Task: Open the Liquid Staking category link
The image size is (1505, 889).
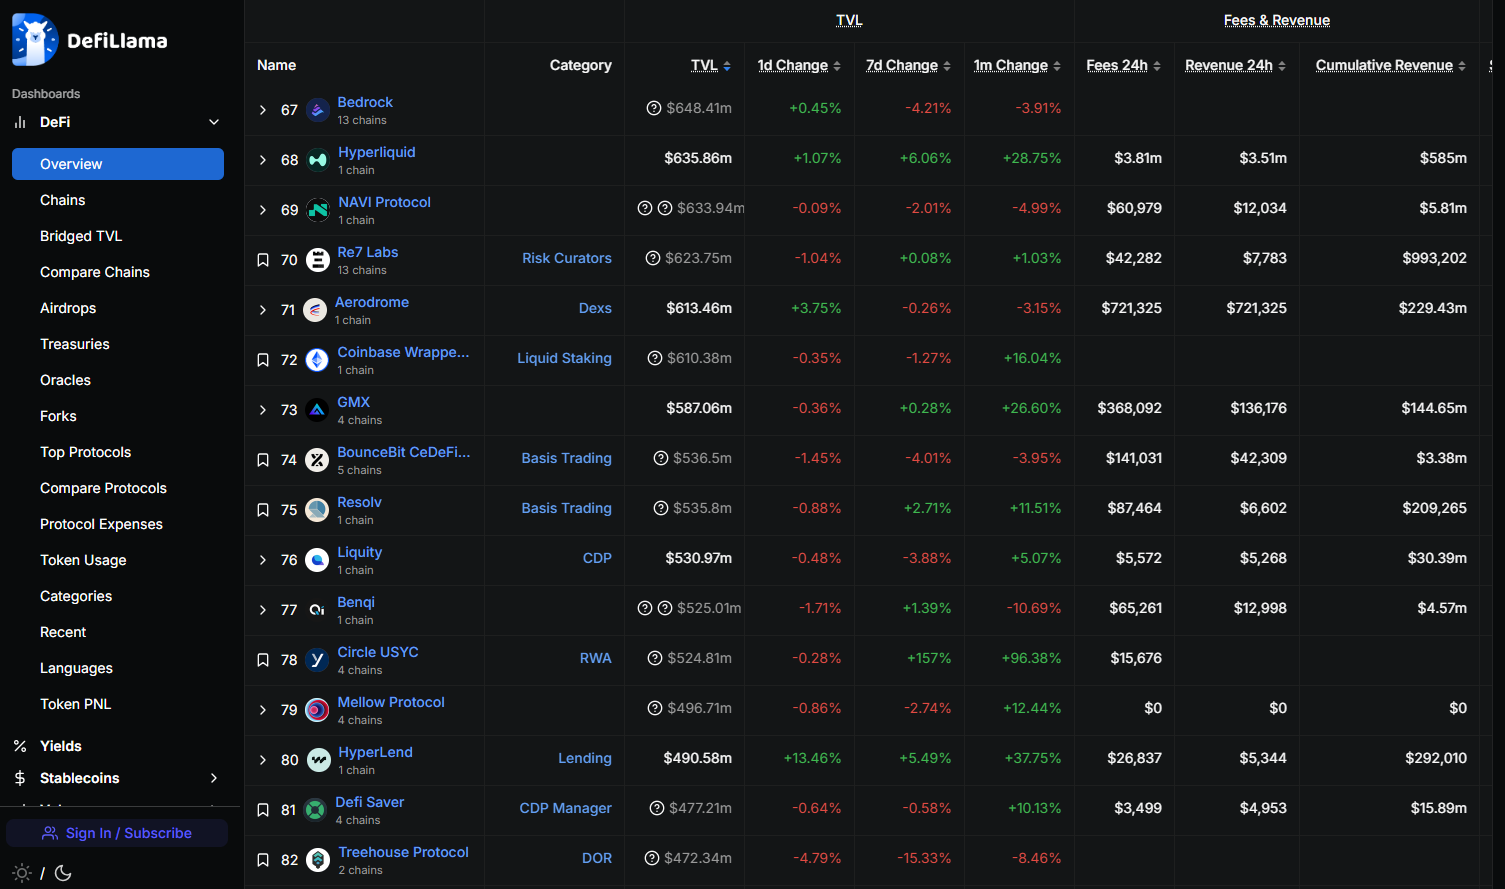Action: click(x=564, y=358)
